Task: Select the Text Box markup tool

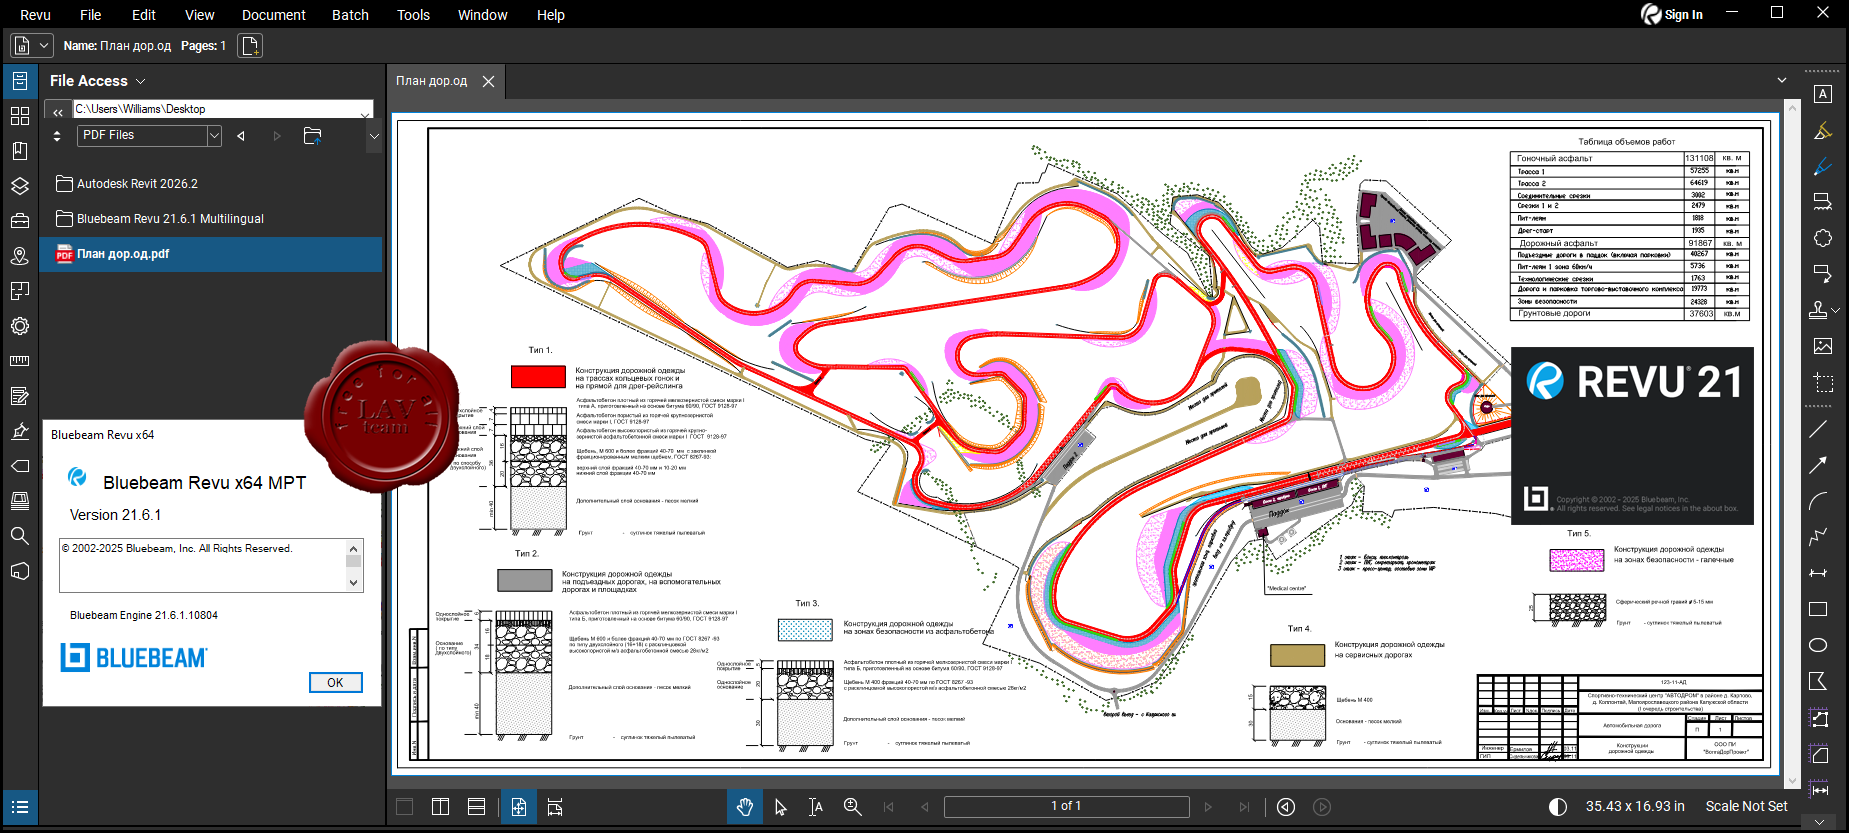Action: click(1823, 94)
